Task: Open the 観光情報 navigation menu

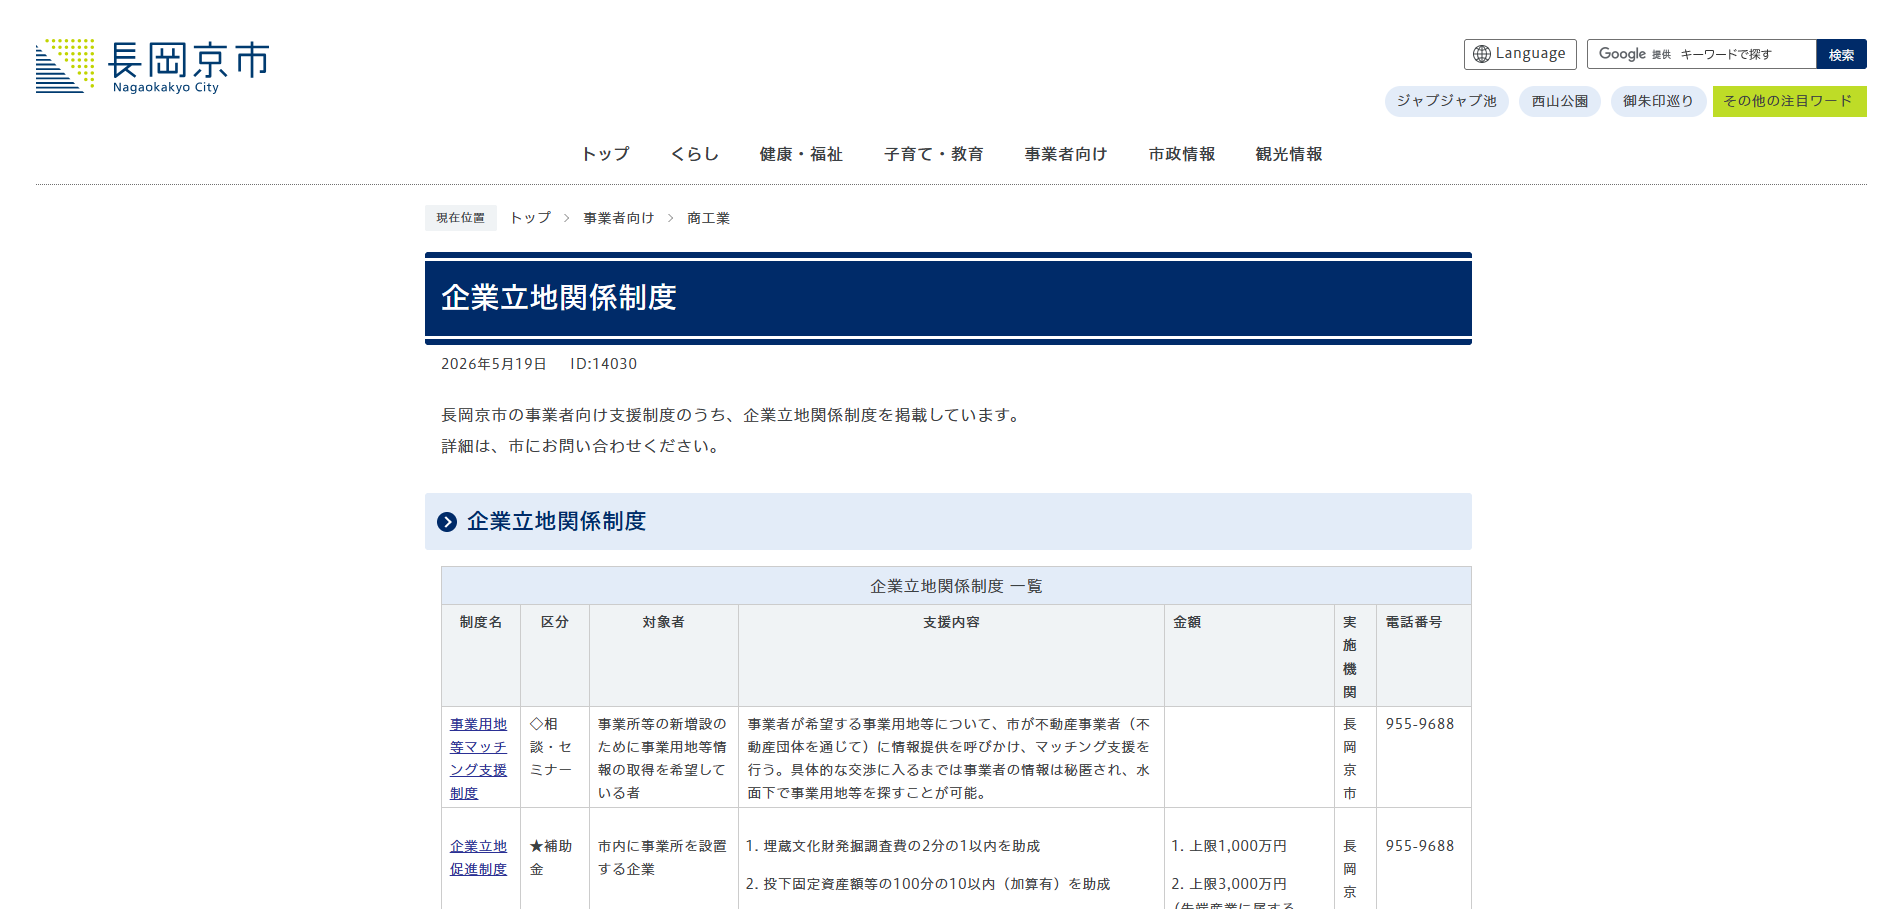Action: (x=1289, y=154)
